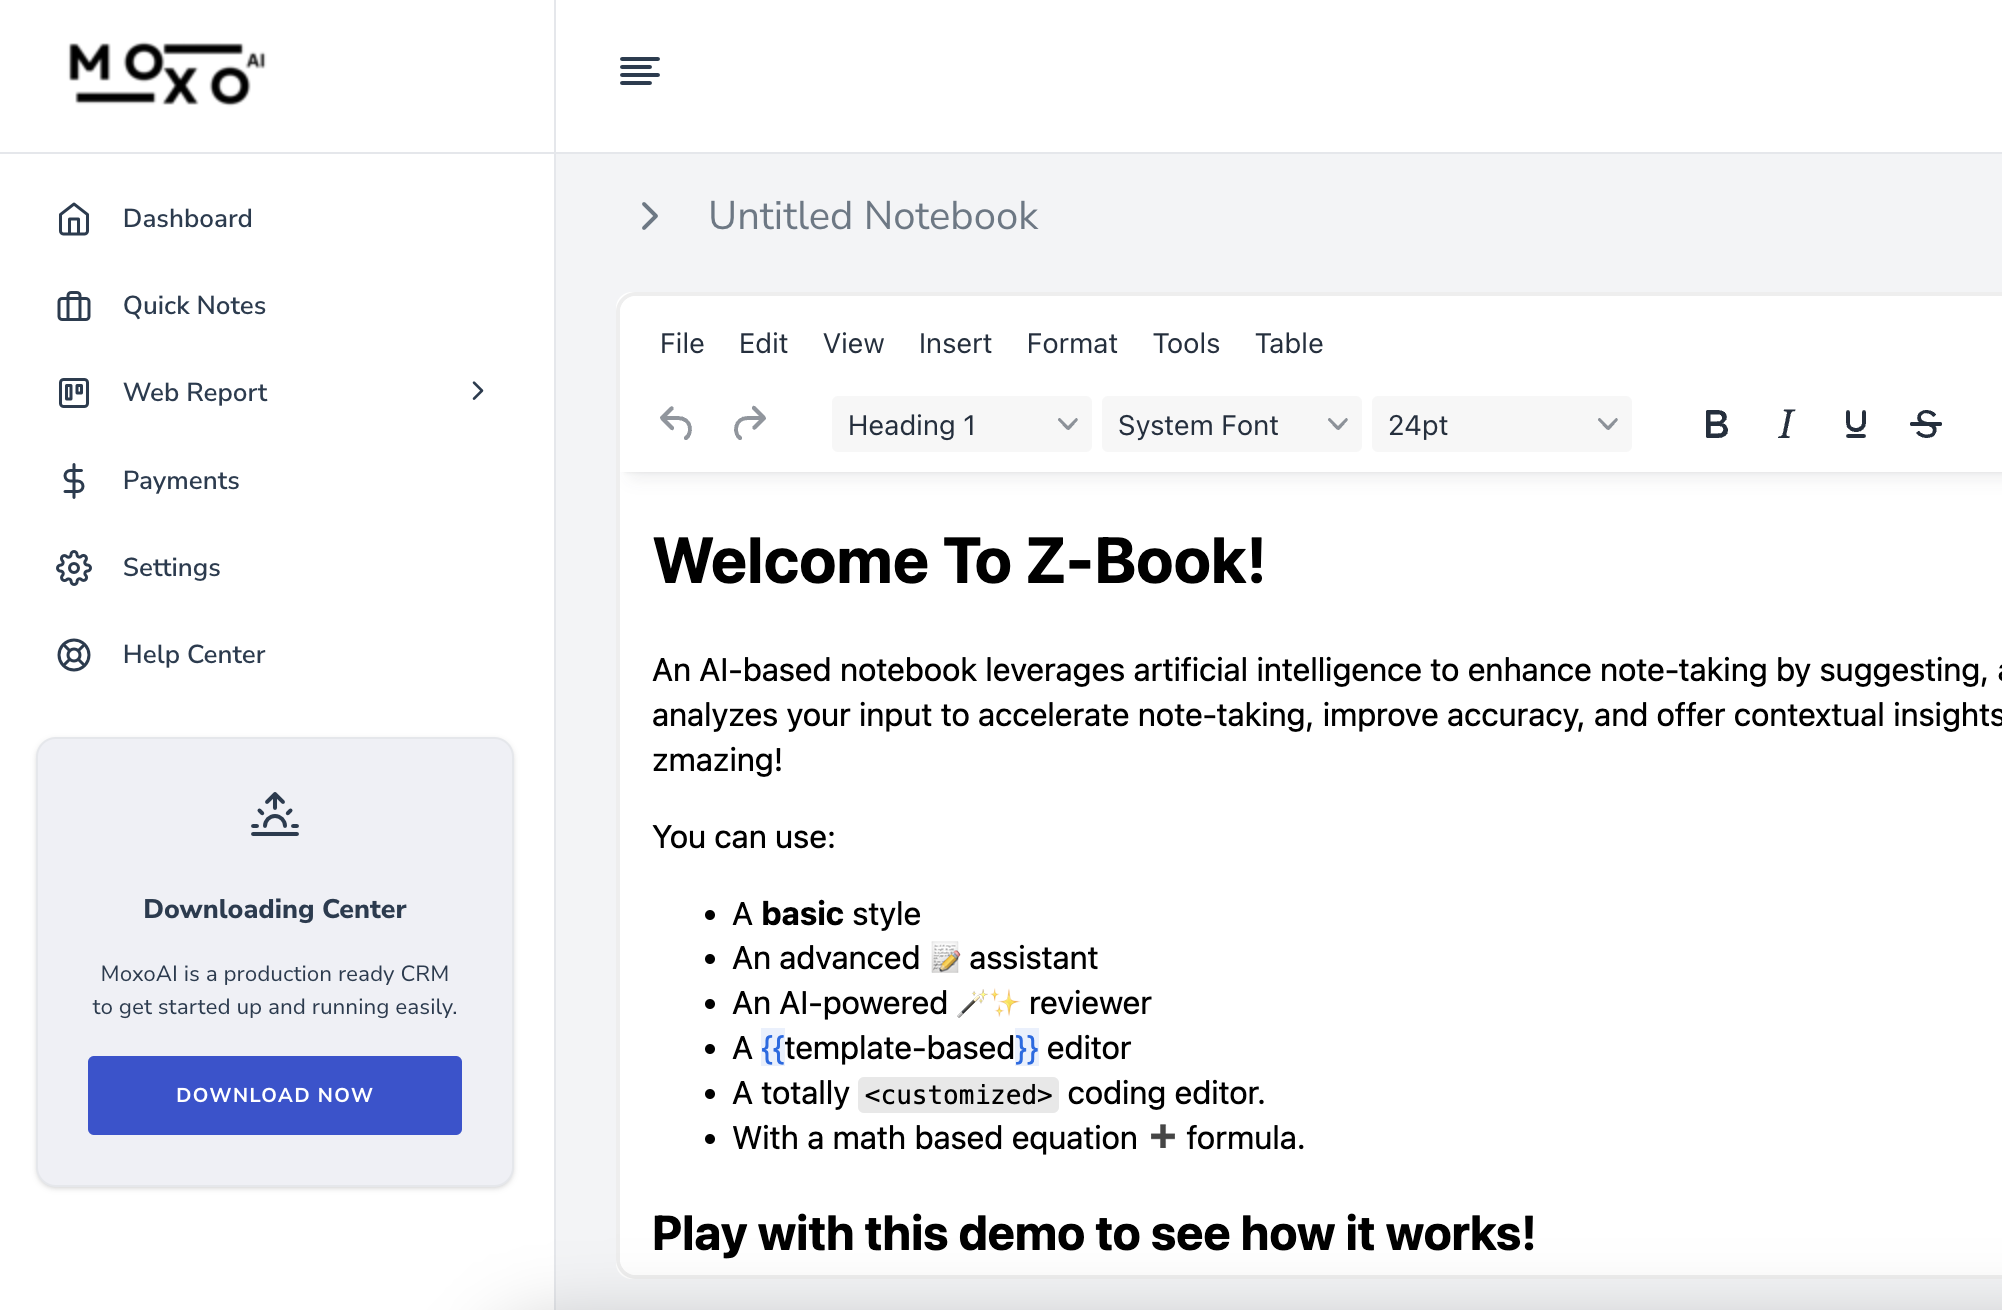Click the {{template-based}} placeholder text

click(900, 1048)
